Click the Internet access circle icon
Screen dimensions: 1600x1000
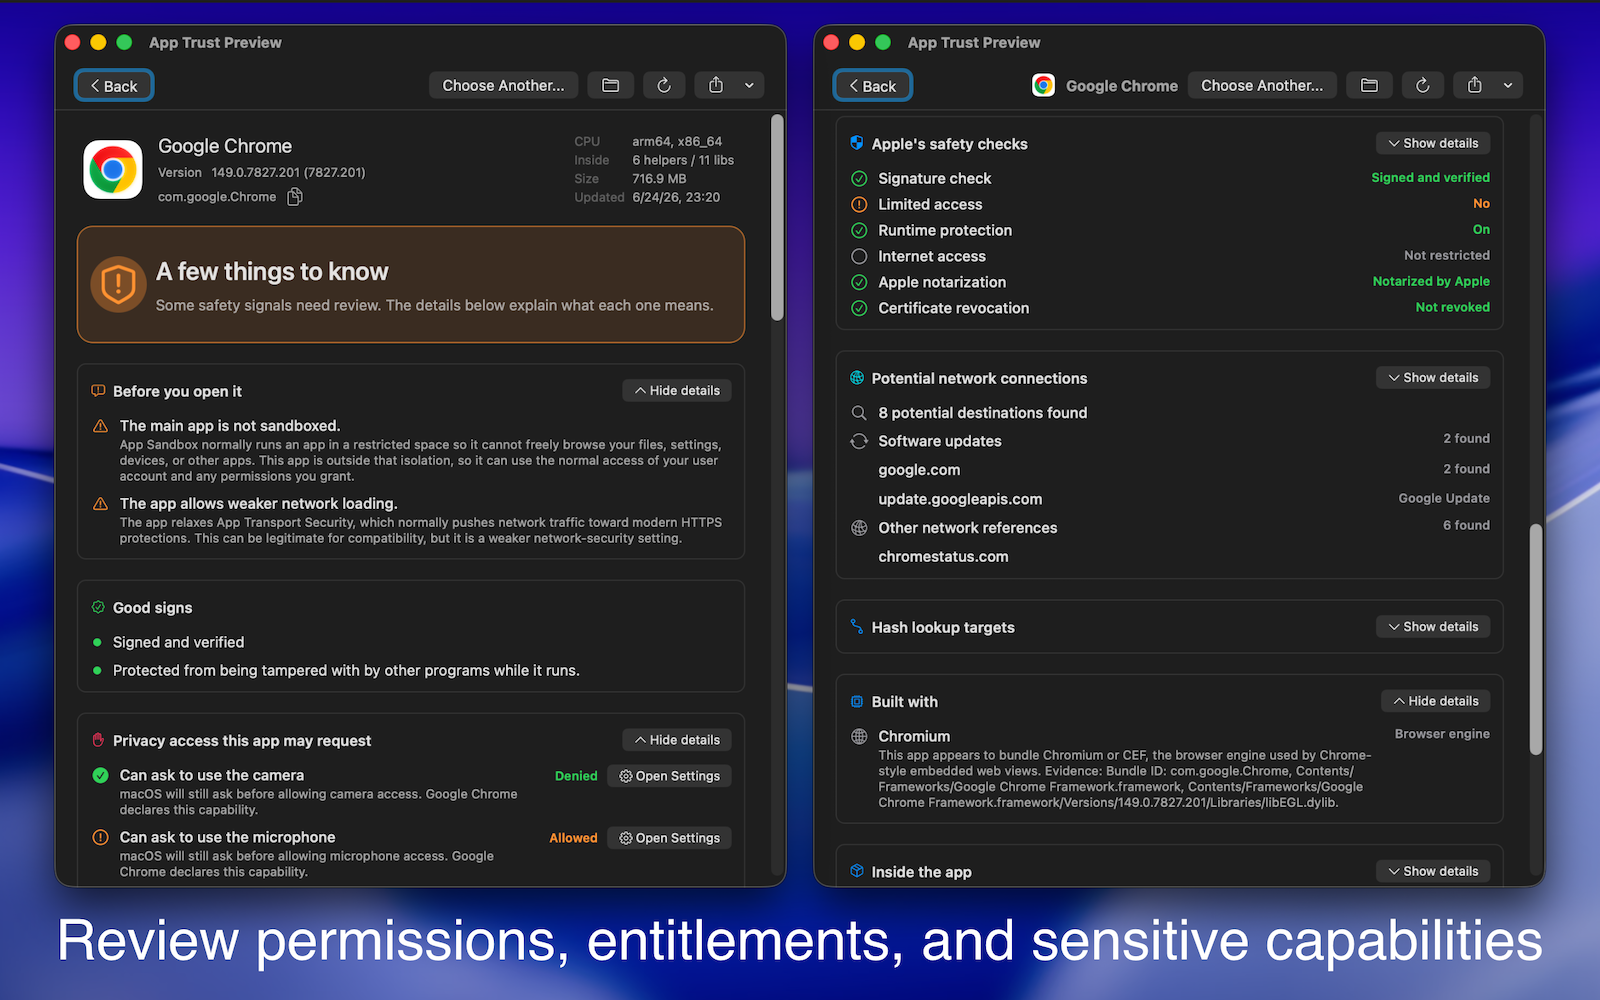click(x=859, y=257)
